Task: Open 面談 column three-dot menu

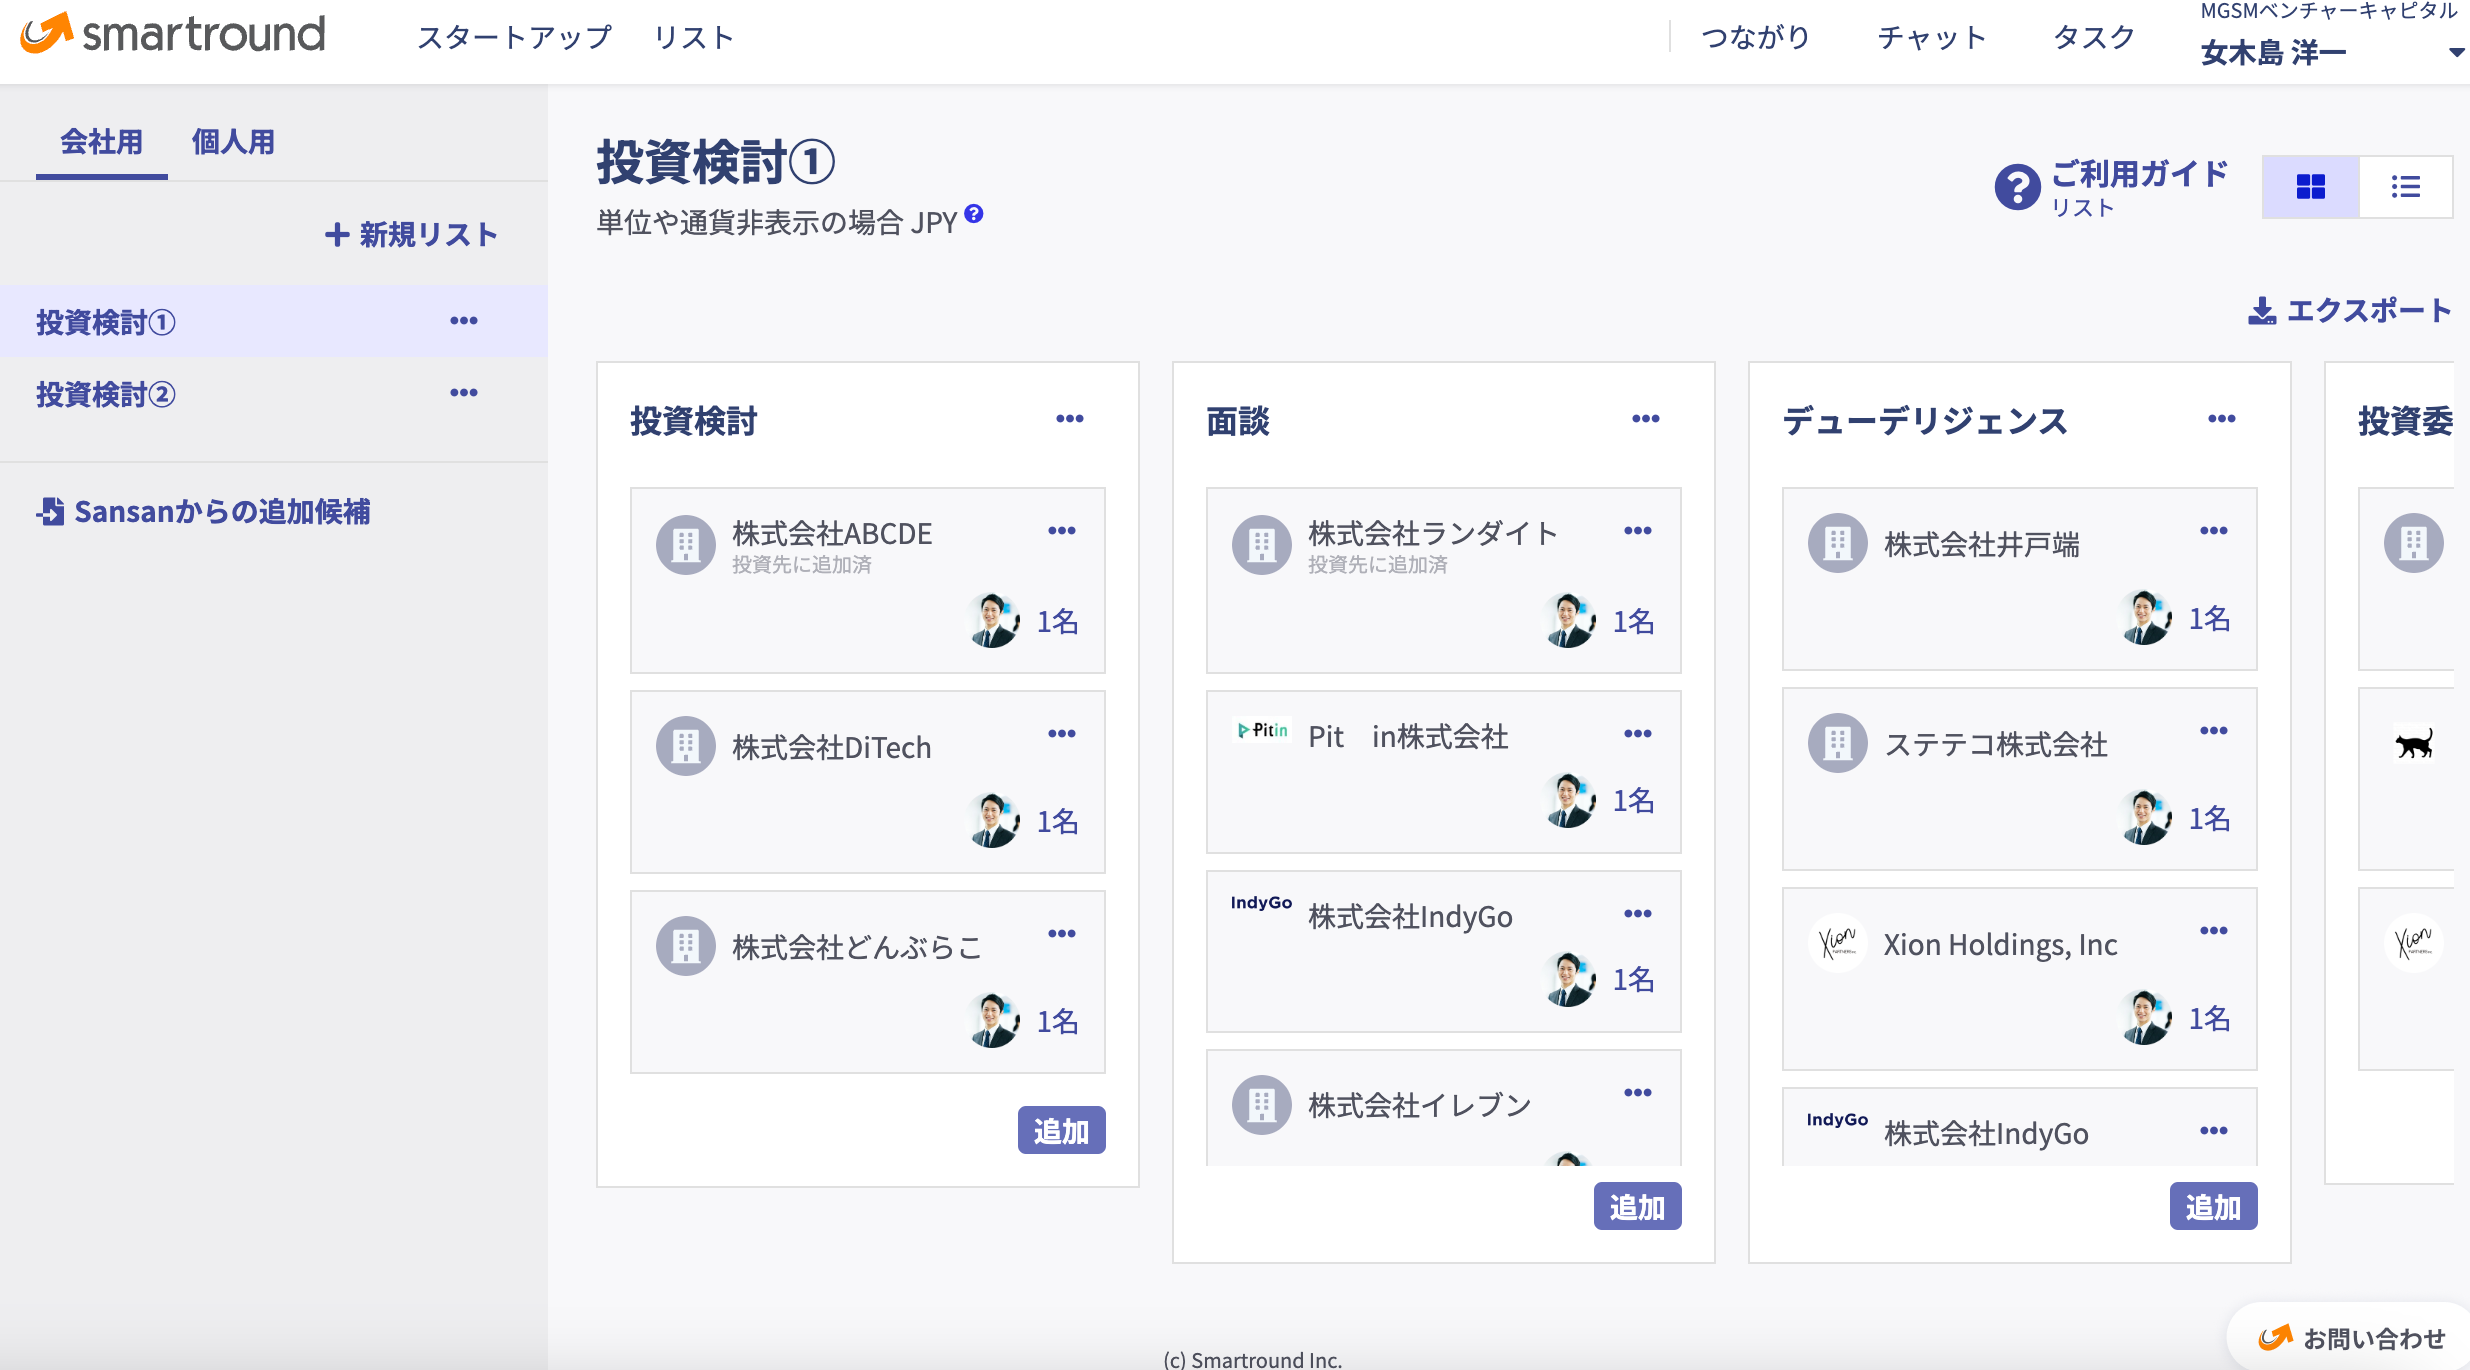Action: click(x=1645, y=419)
